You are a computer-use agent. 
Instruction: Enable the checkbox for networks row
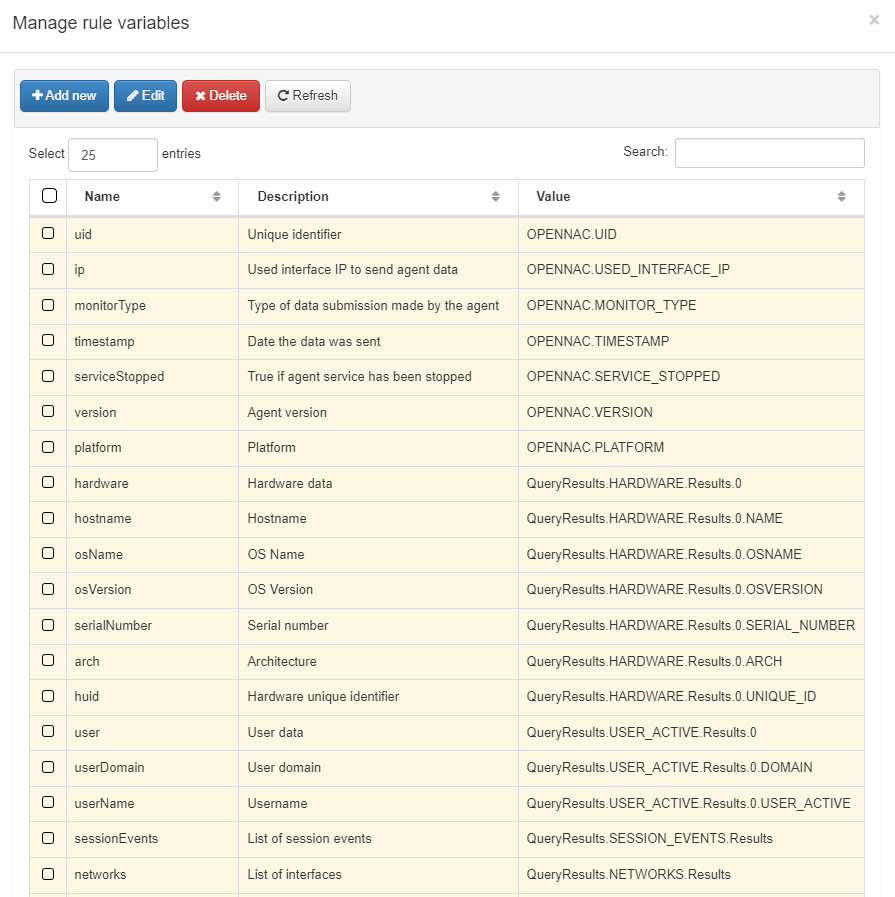coord(48,874)
